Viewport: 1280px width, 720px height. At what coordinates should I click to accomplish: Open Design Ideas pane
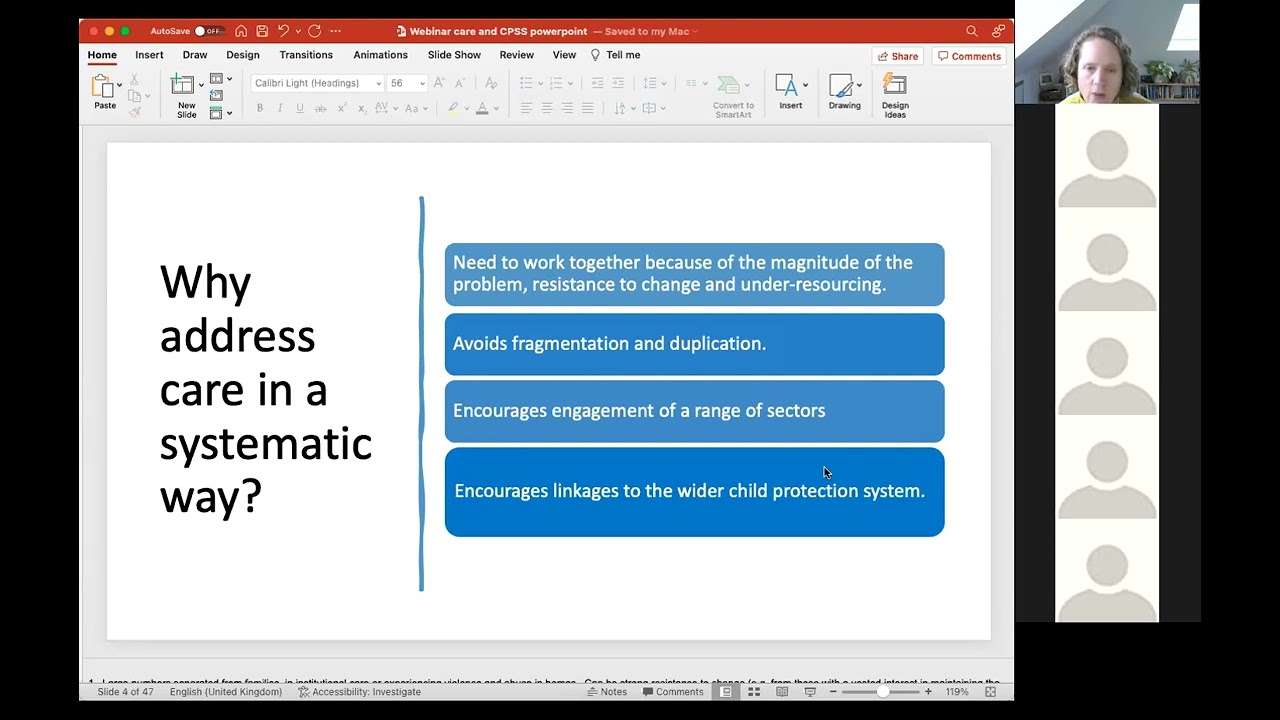[895, 96]
